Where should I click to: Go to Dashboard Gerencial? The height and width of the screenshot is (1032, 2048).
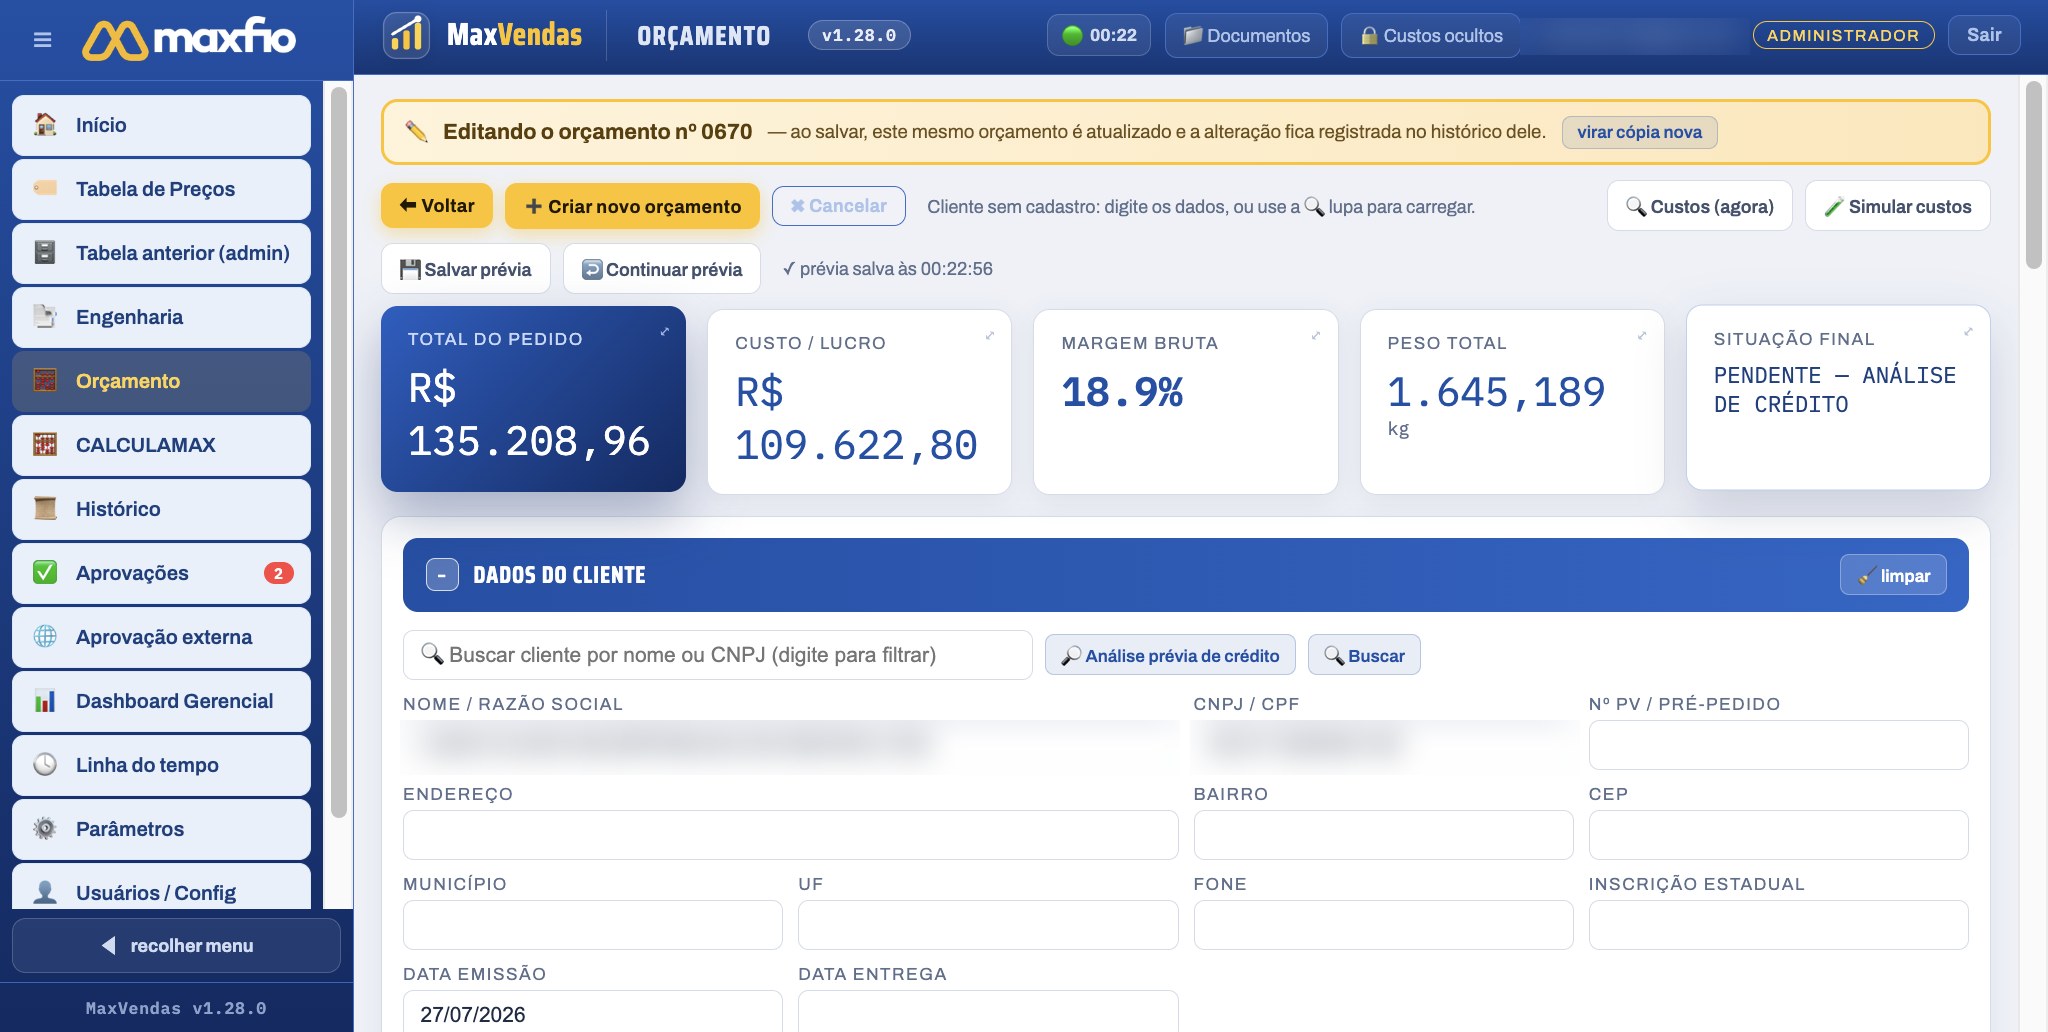(x=161, y=701)
